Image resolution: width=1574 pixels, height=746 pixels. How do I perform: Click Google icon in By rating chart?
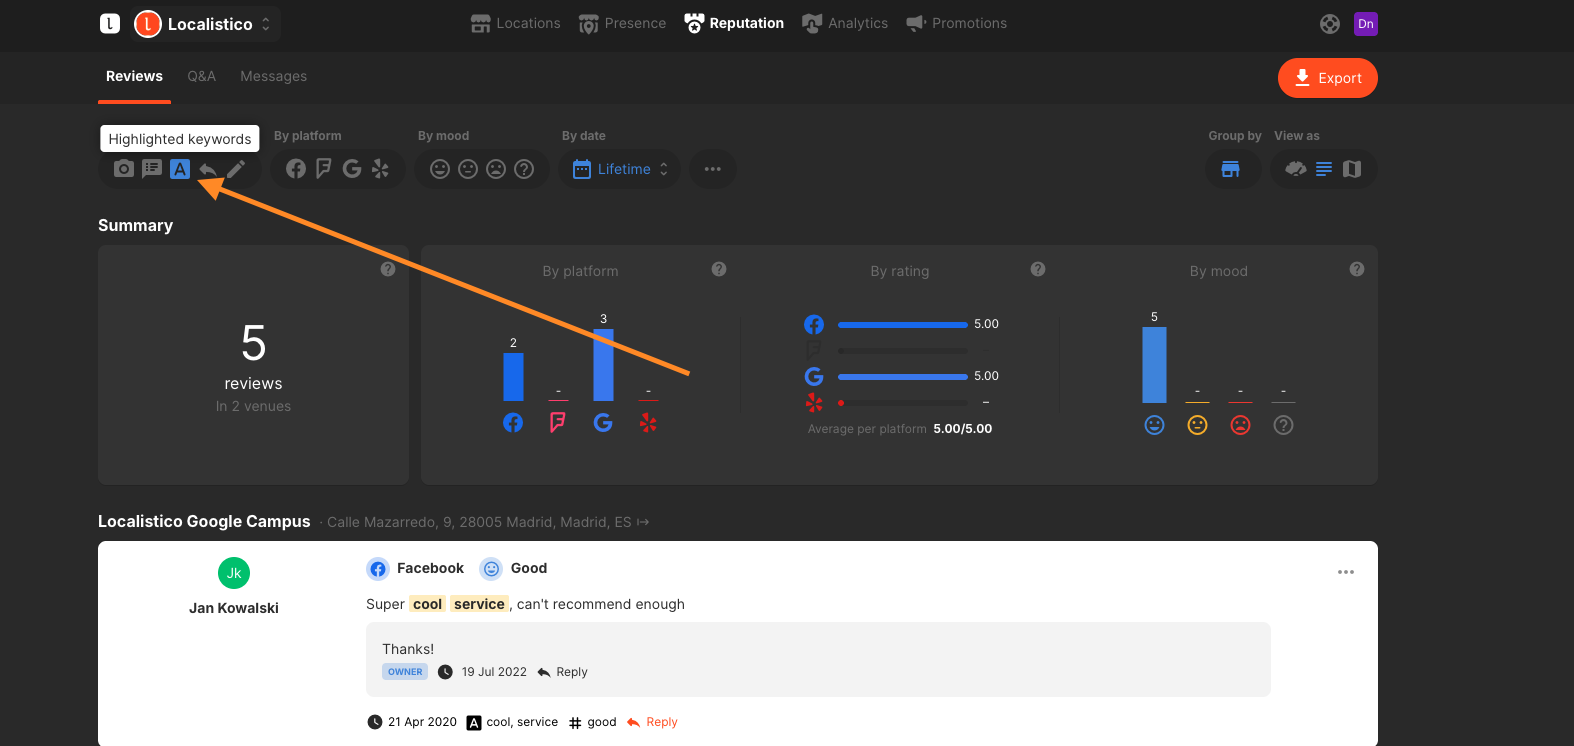(814, 376)
